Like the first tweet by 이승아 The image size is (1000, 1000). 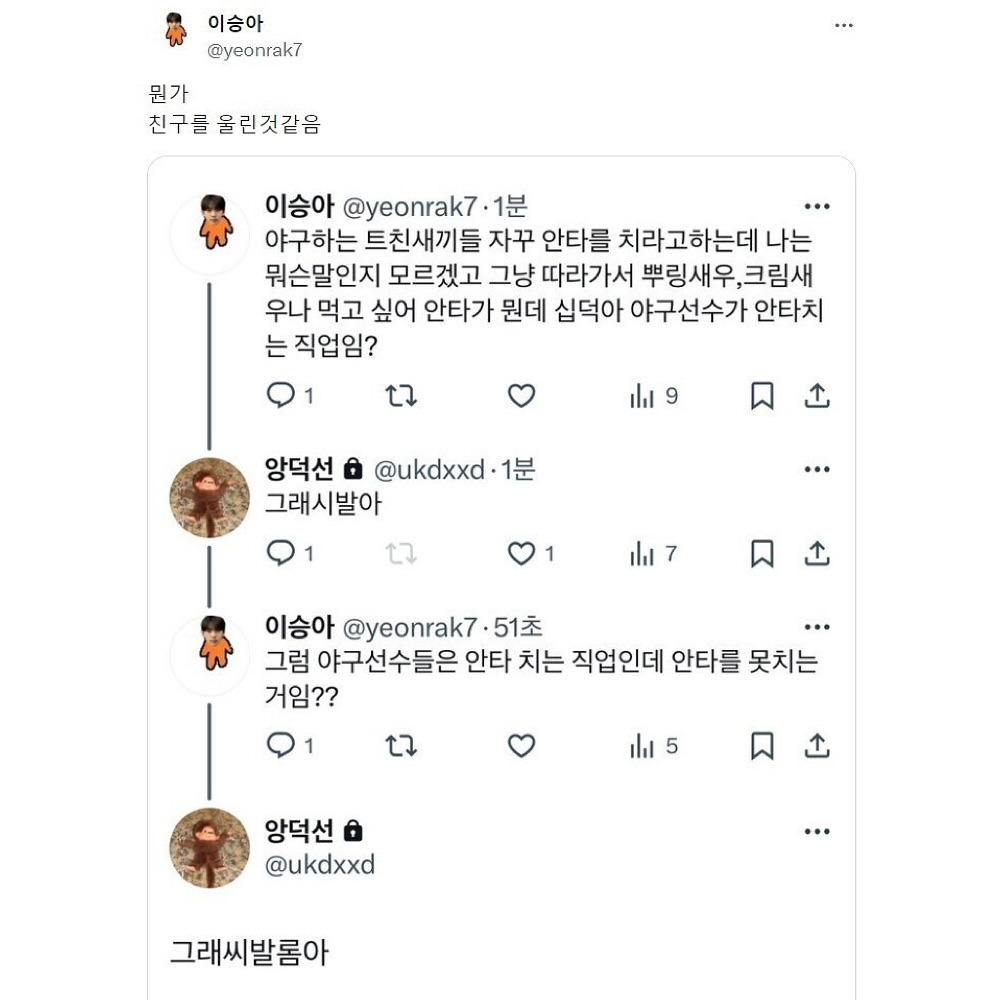[521, 396]
